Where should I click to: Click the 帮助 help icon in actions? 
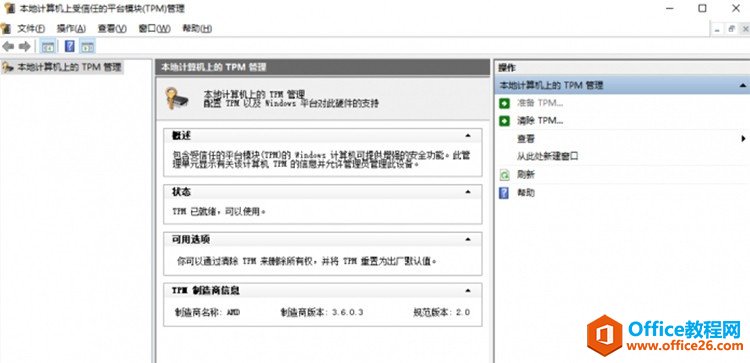pos(504,193)
